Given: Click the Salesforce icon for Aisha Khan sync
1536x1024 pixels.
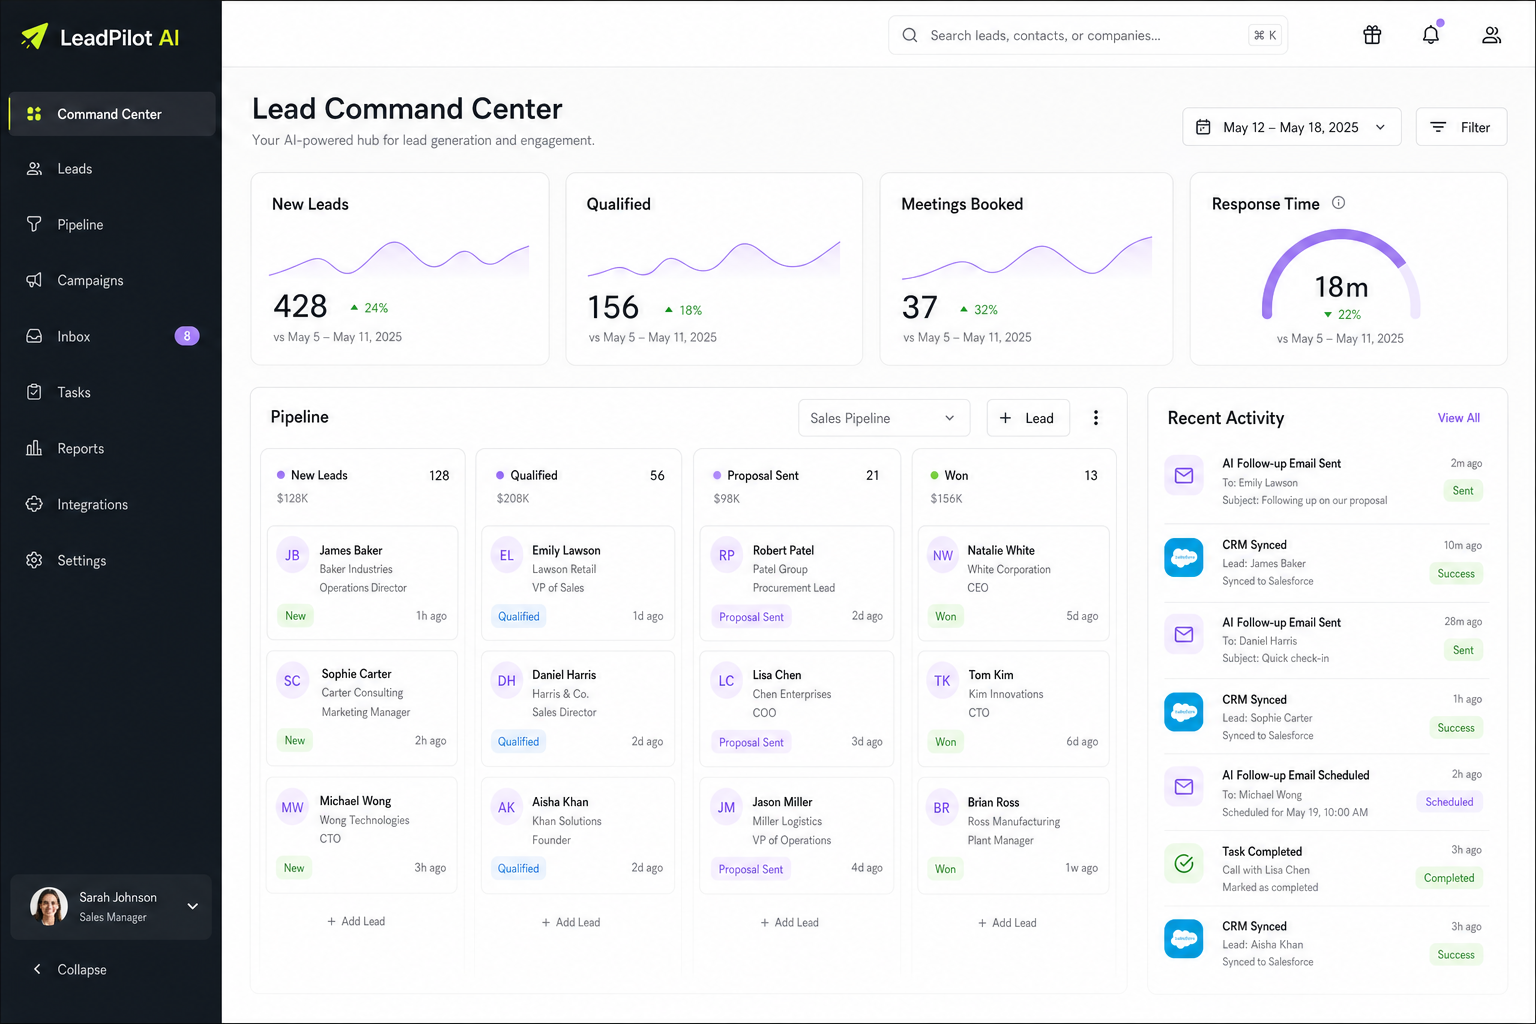Looking at the screenshot, I should coord(1184,939).
